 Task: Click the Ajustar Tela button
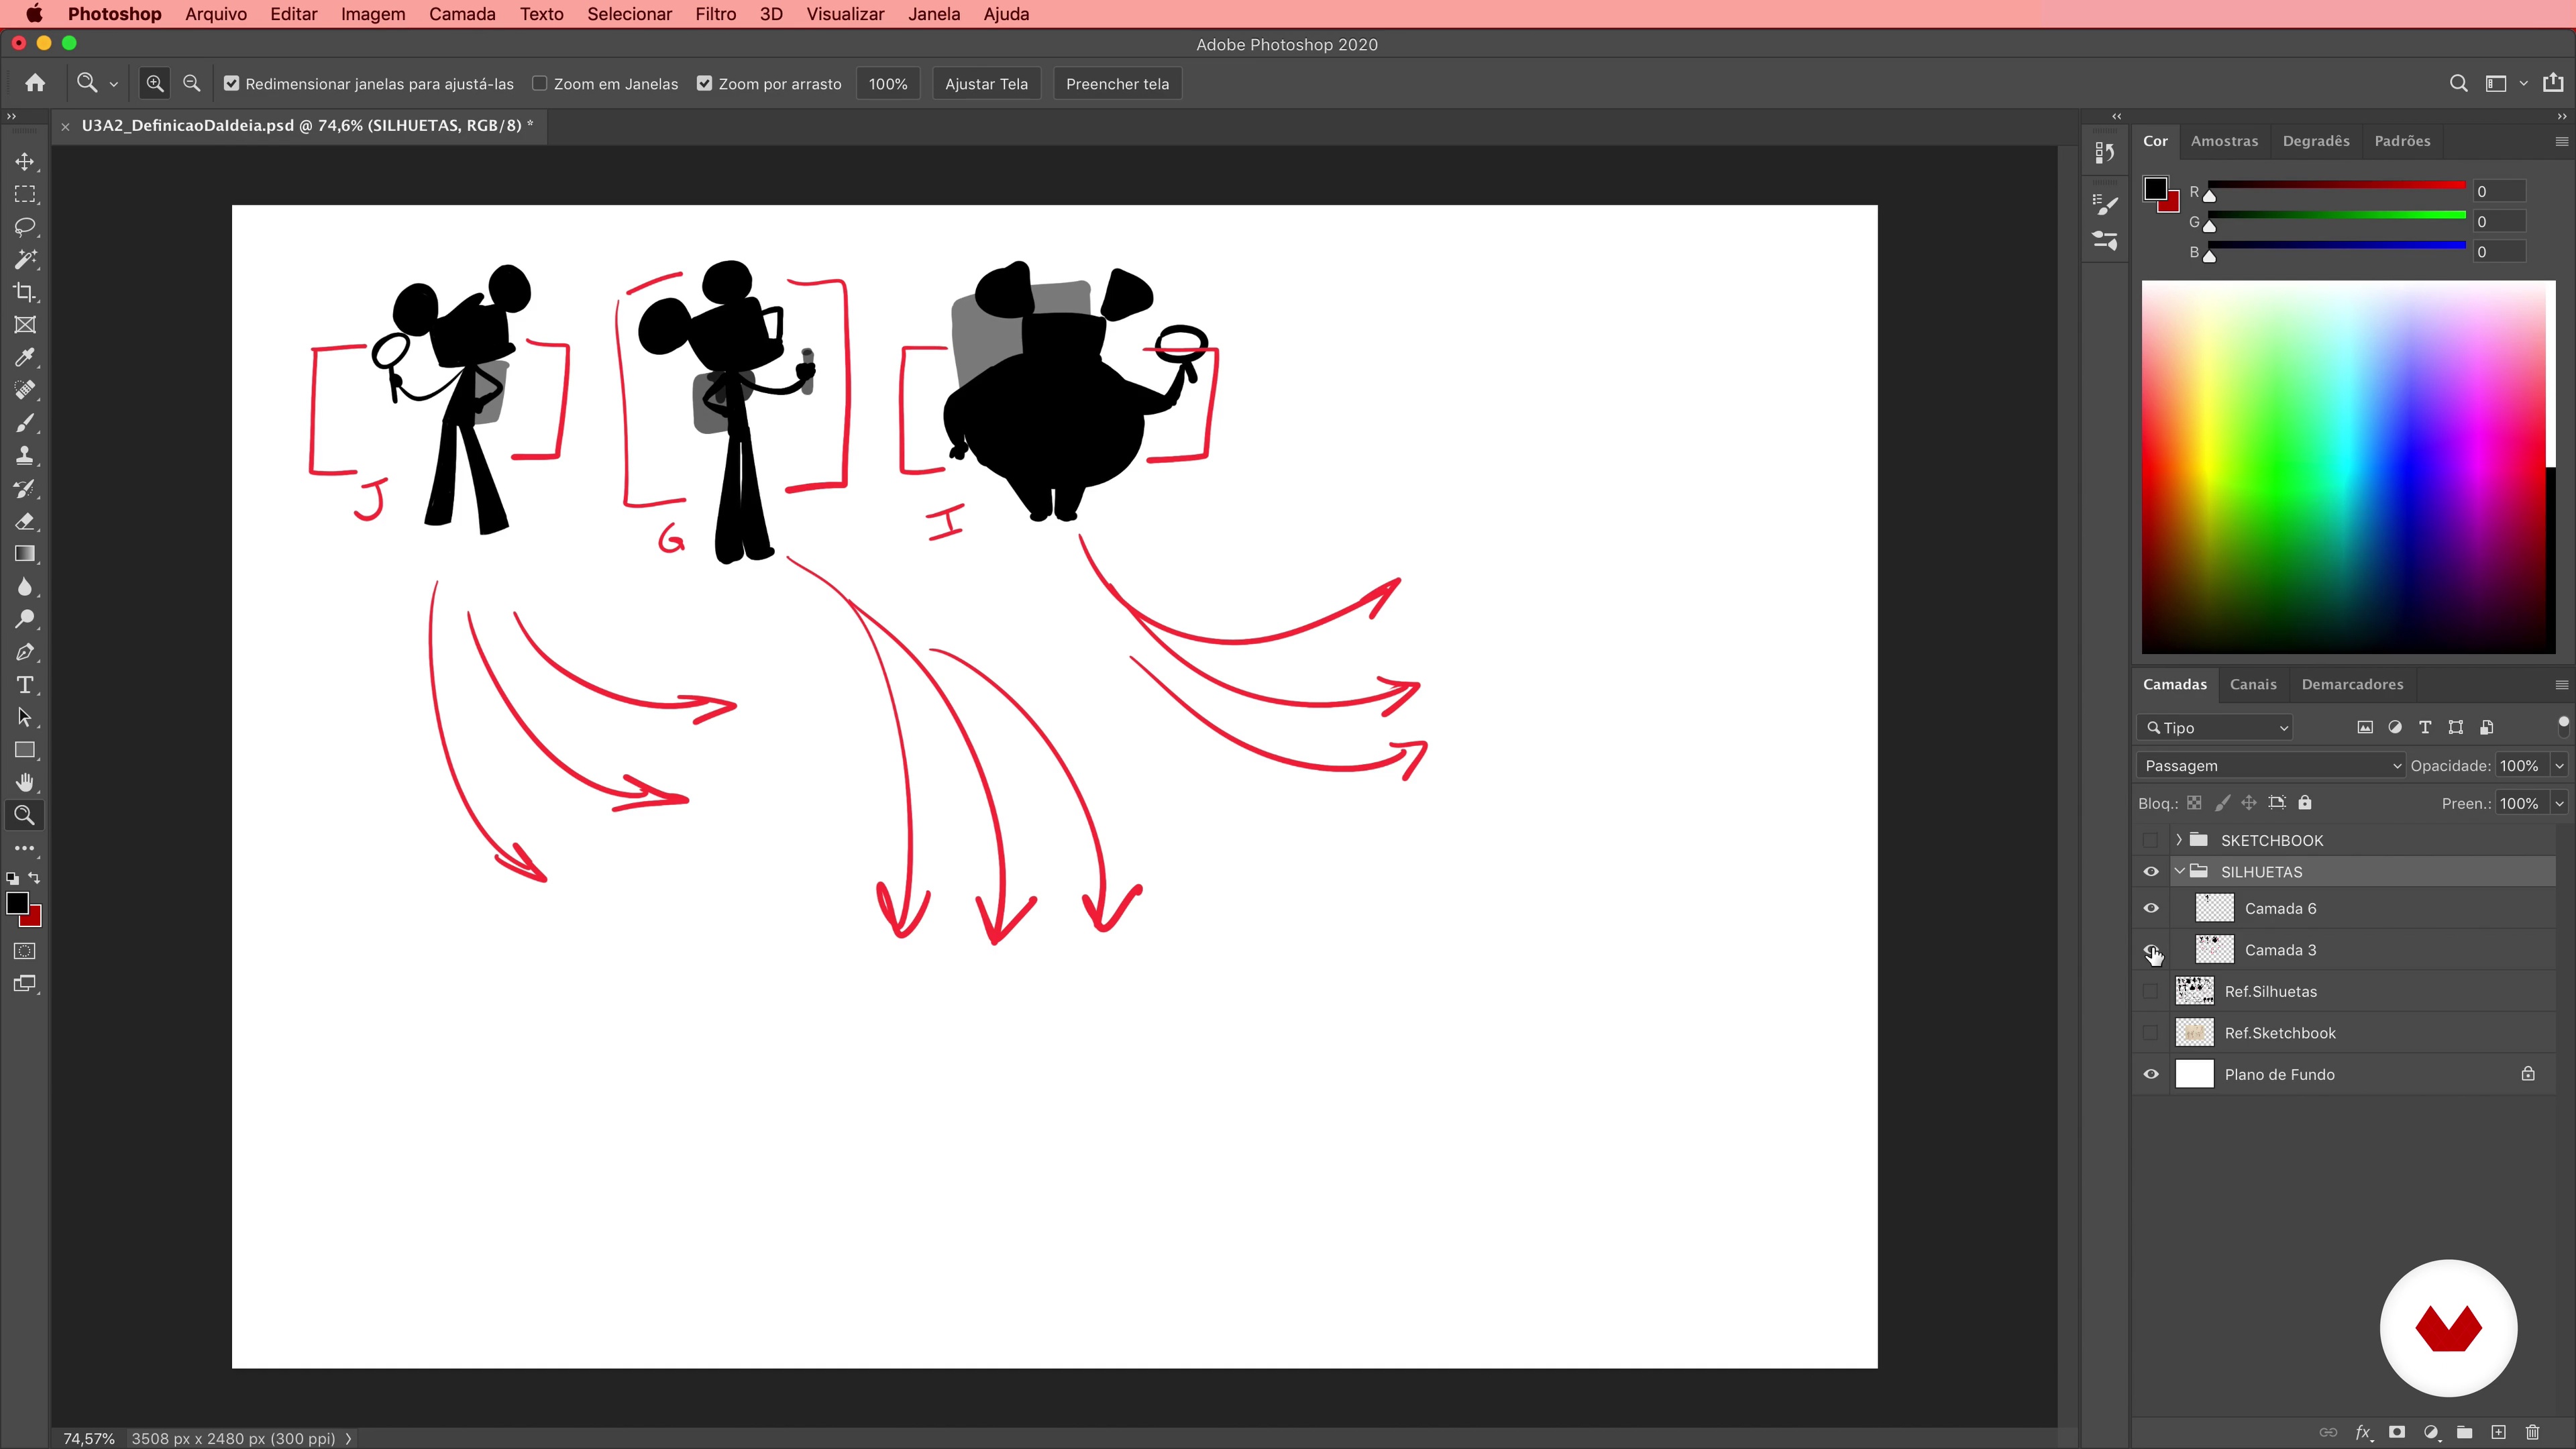pyautogui.click(x=986, y=84)
